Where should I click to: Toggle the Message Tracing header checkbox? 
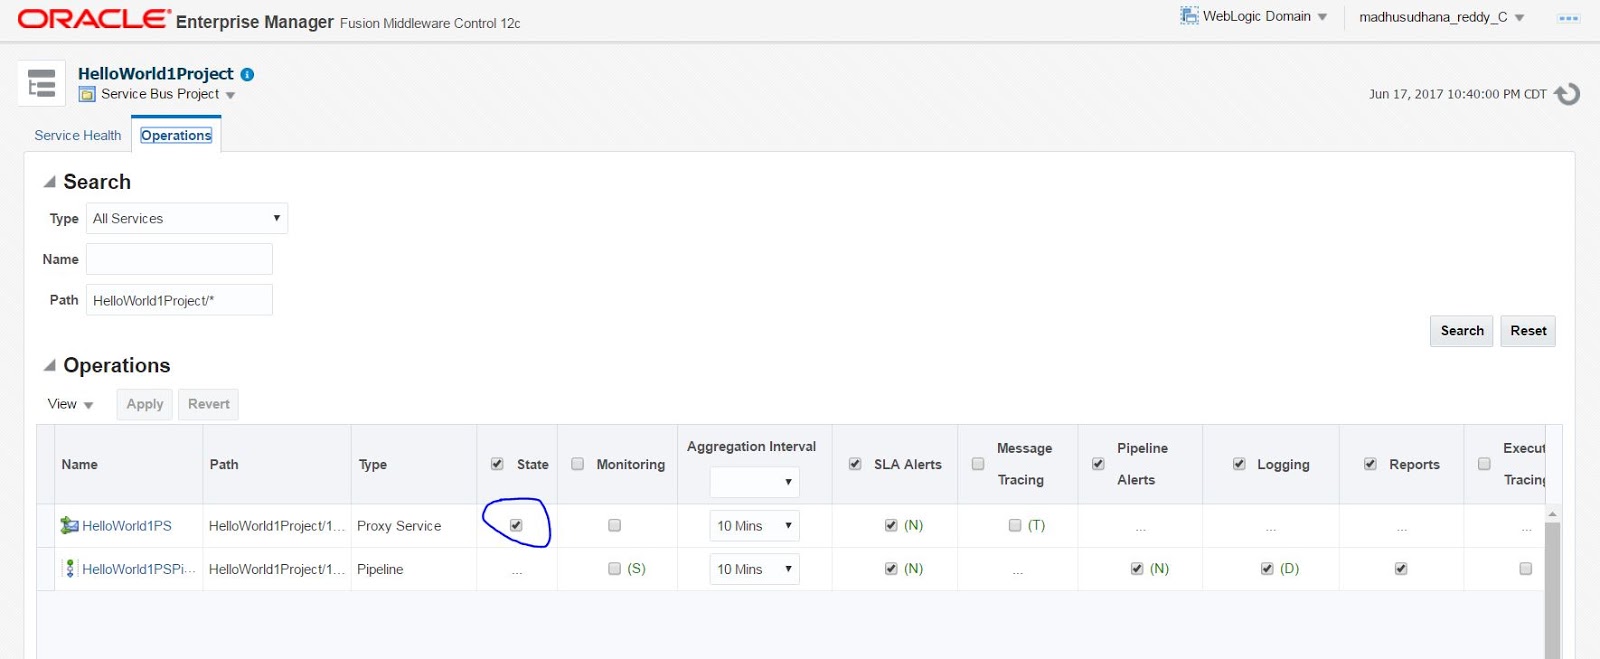978,464
